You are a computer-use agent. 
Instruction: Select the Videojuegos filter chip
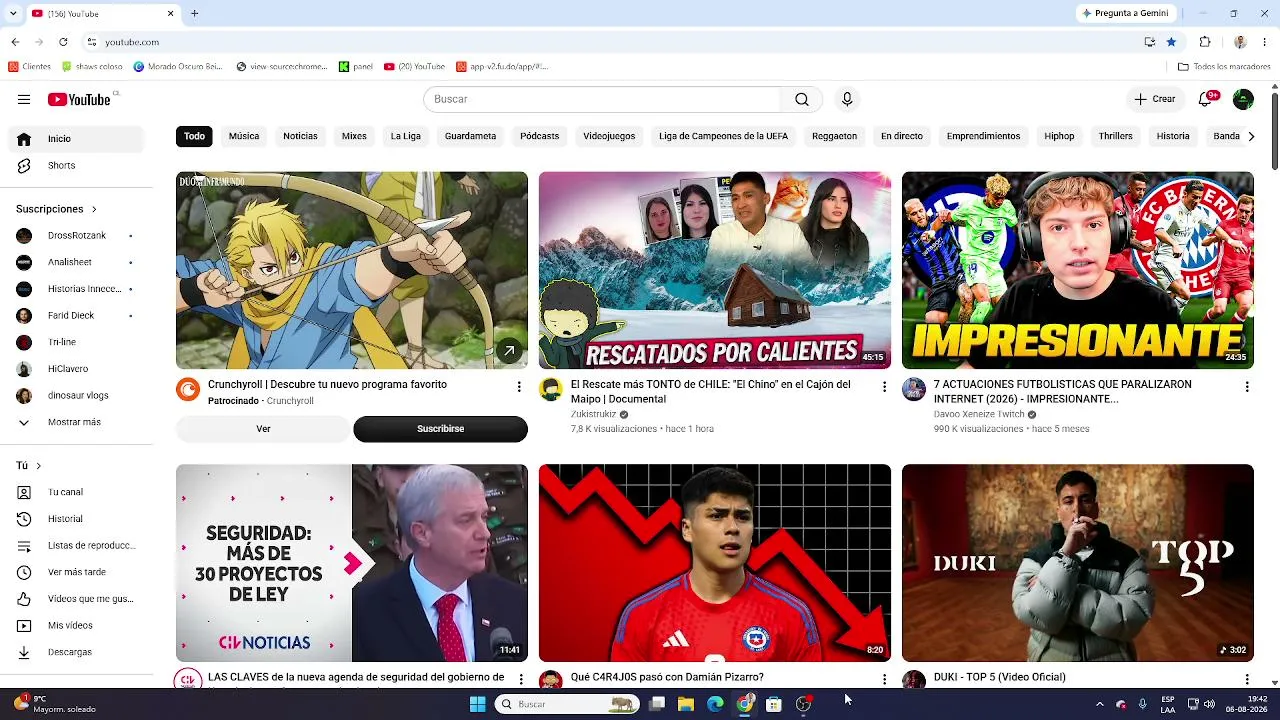(609, 136)
